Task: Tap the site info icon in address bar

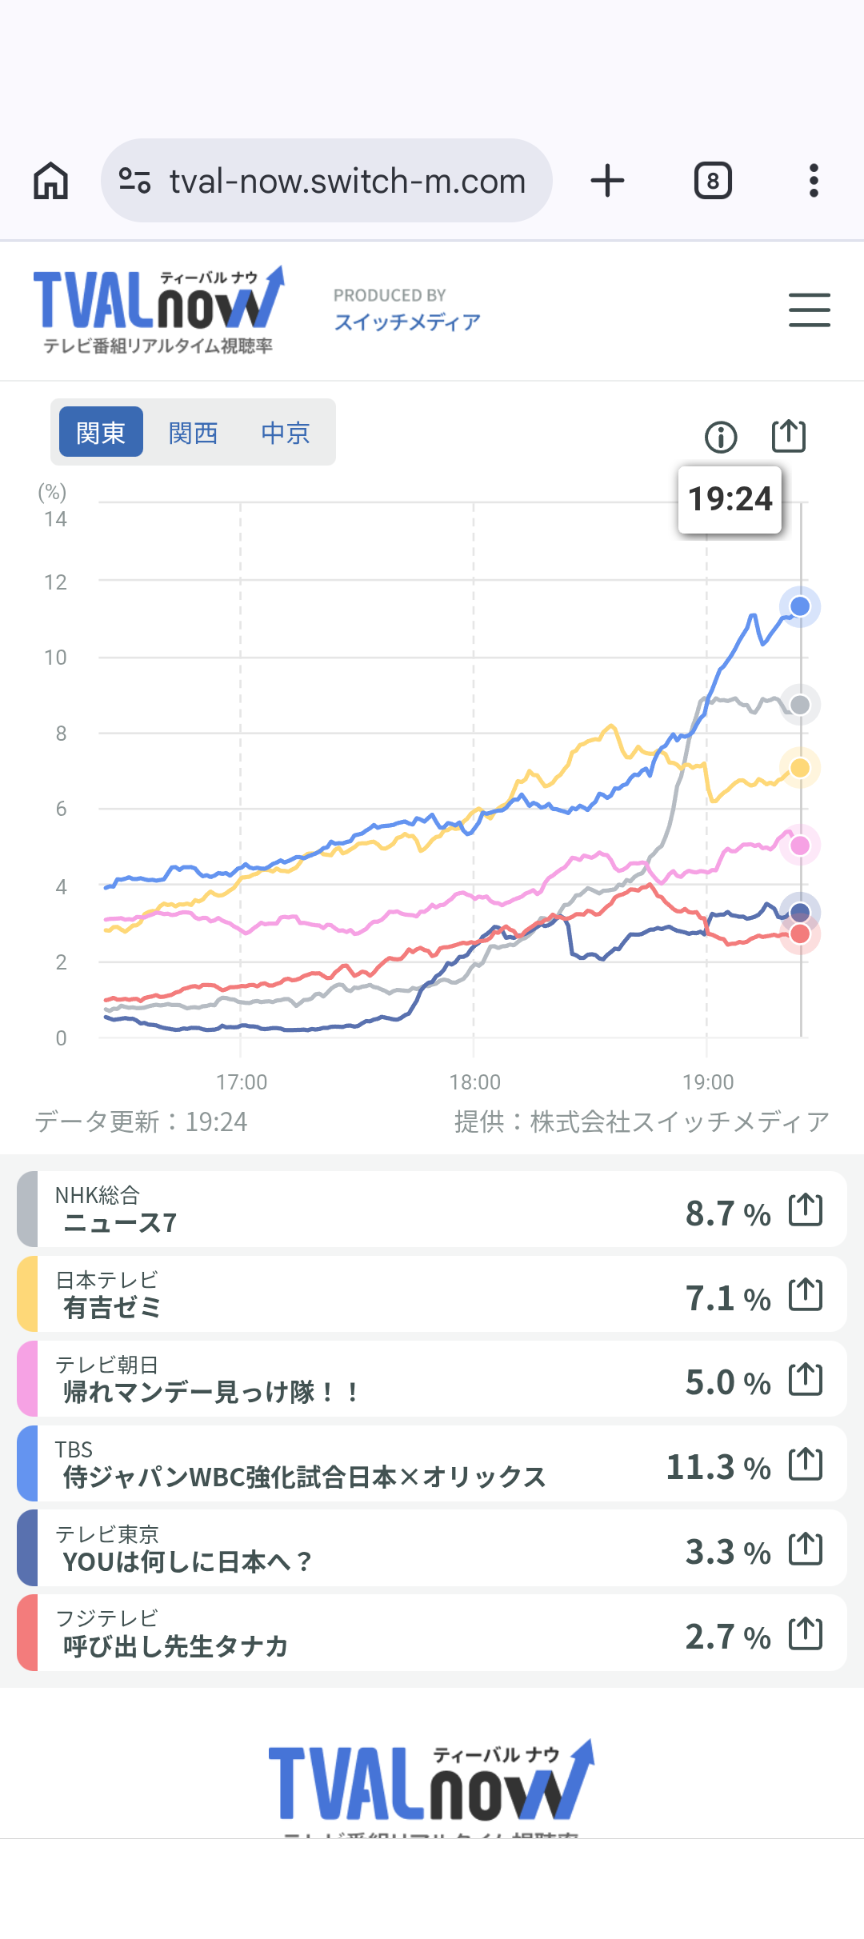Action: pyautogui.click(x=135, y=181)
